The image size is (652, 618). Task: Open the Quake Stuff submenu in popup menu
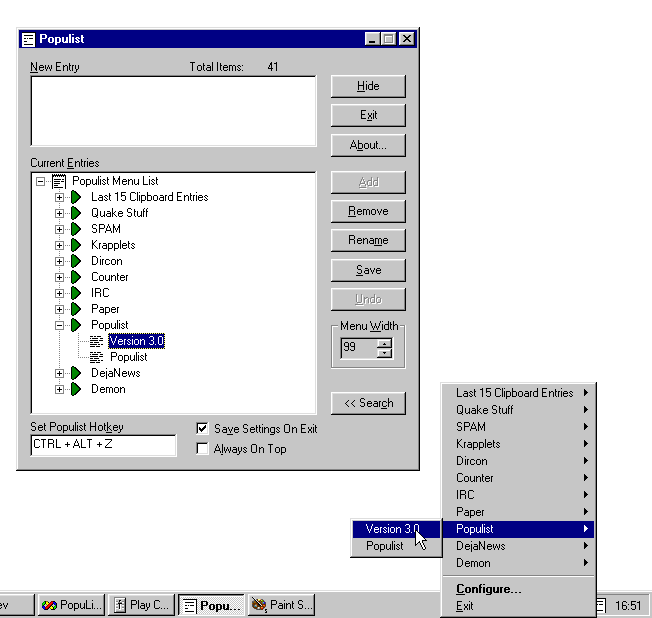pos(519,410)
